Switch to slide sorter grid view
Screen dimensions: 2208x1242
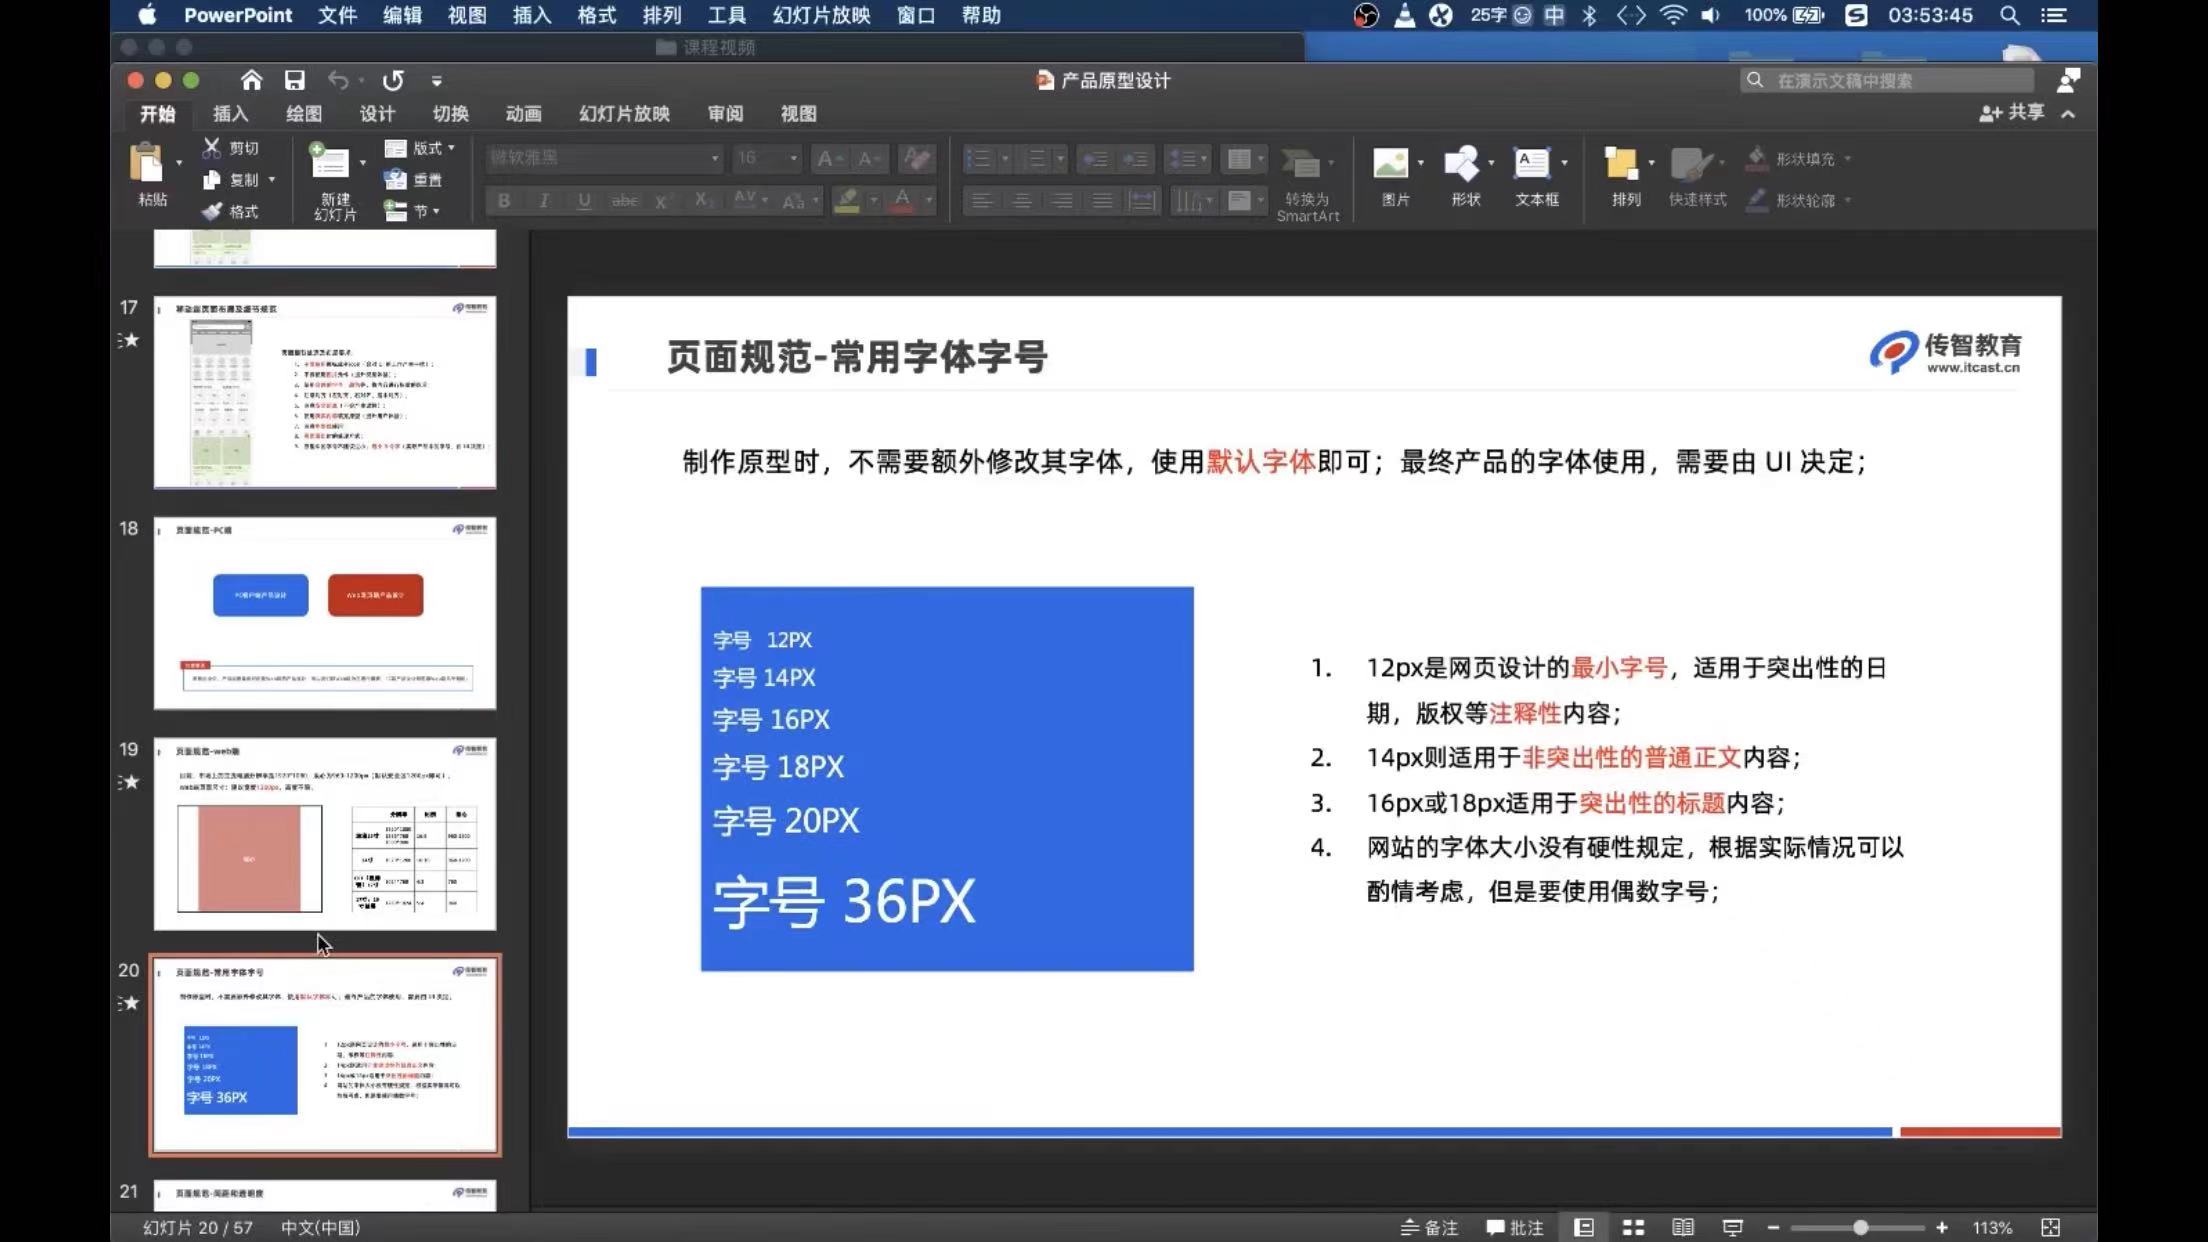[x=1633, y=1227]
